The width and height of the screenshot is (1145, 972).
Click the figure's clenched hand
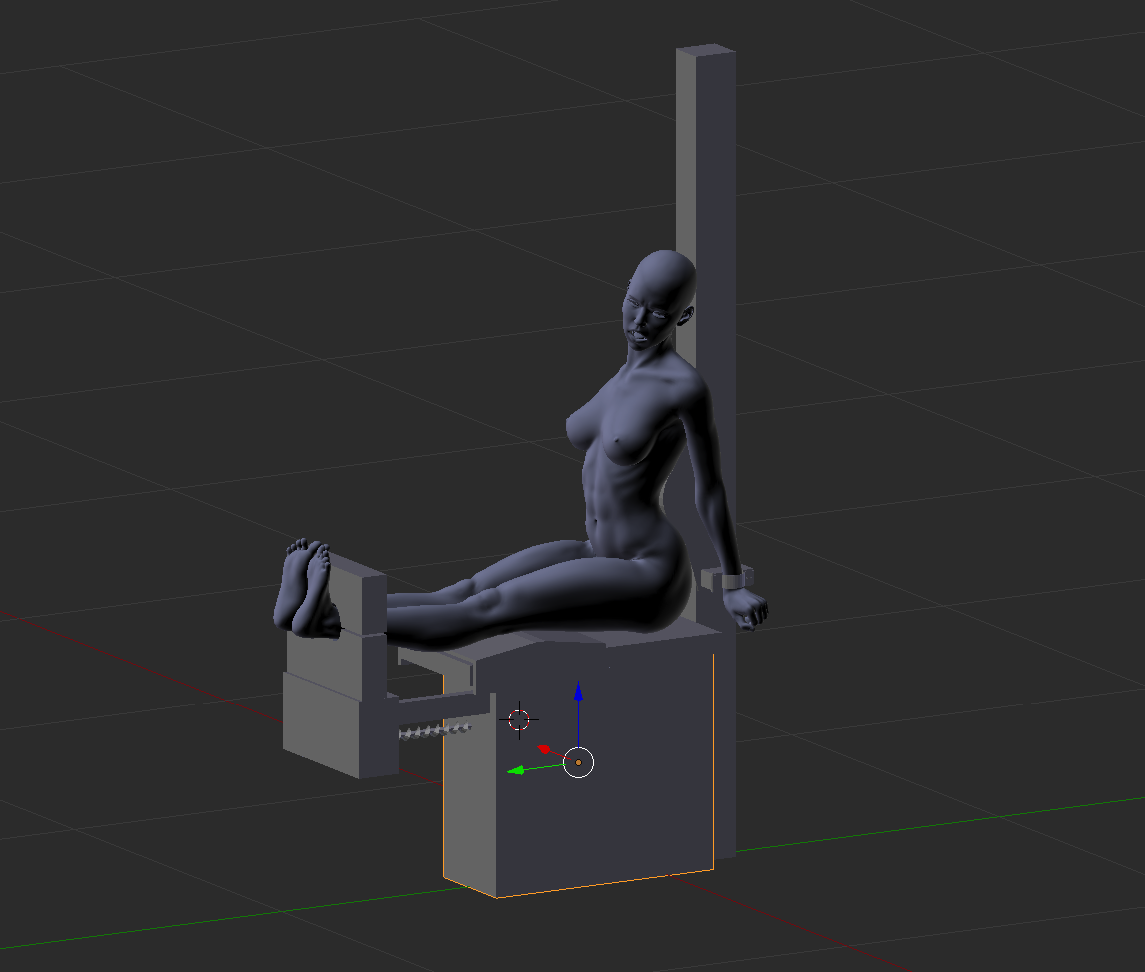tap(748, 608)
